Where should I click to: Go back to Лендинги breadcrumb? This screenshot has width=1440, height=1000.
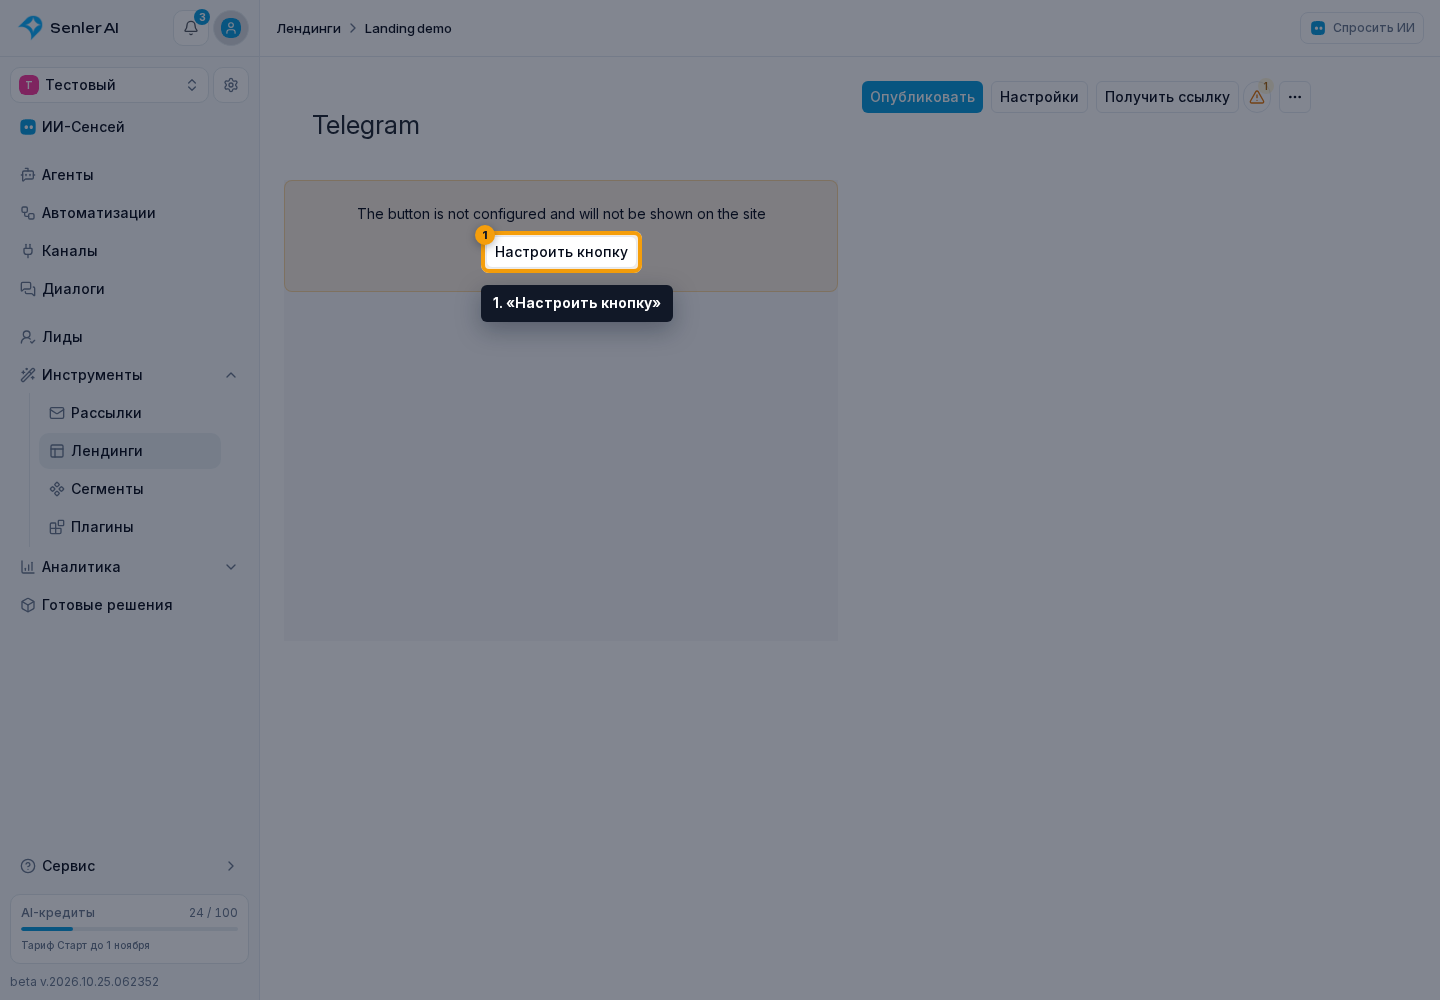[309, 28]
